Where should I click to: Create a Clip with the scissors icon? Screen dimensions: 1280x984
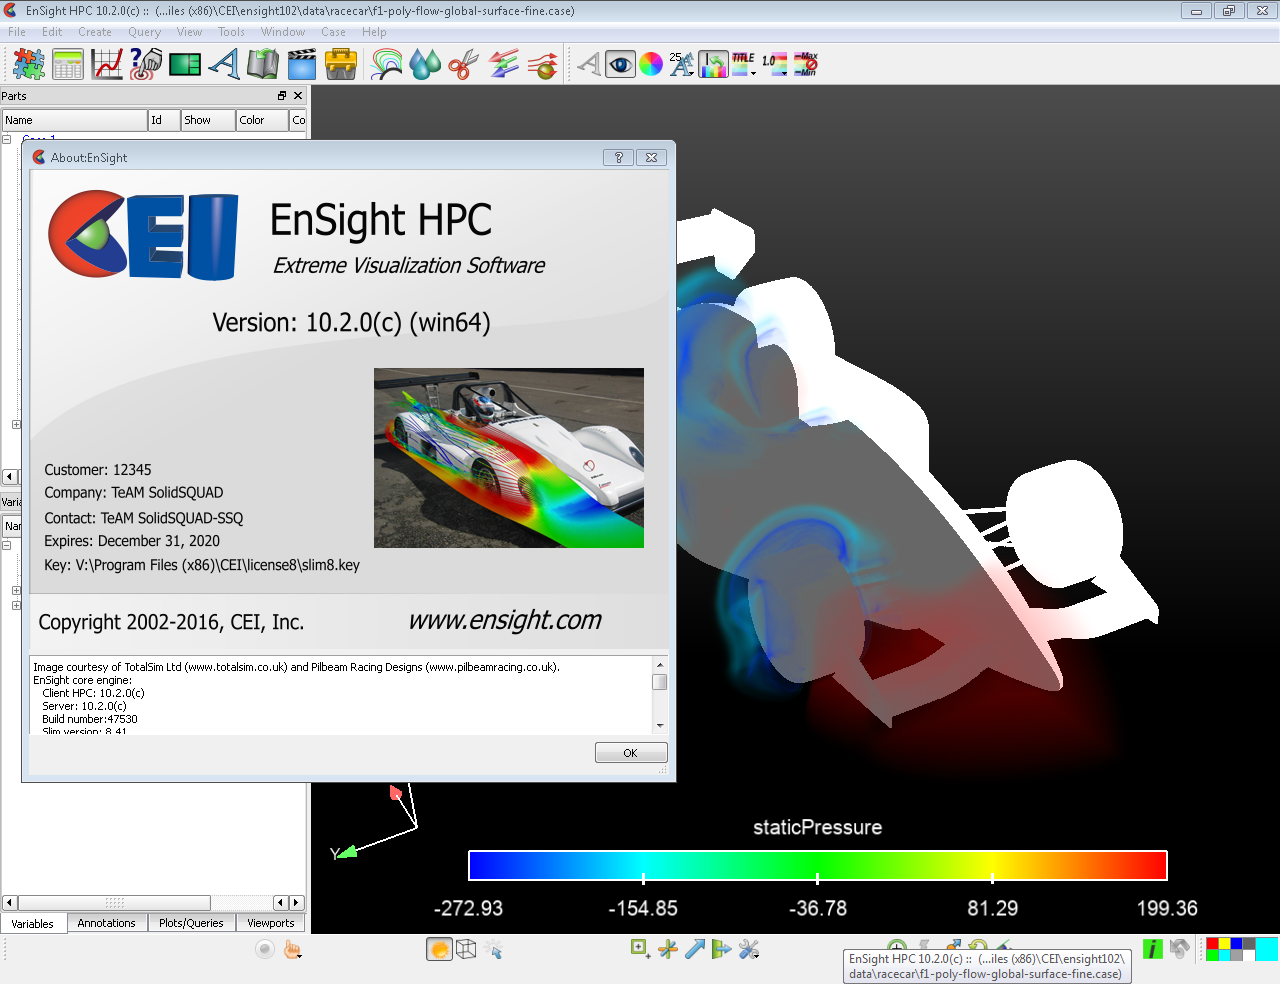(x=464, y=64)
